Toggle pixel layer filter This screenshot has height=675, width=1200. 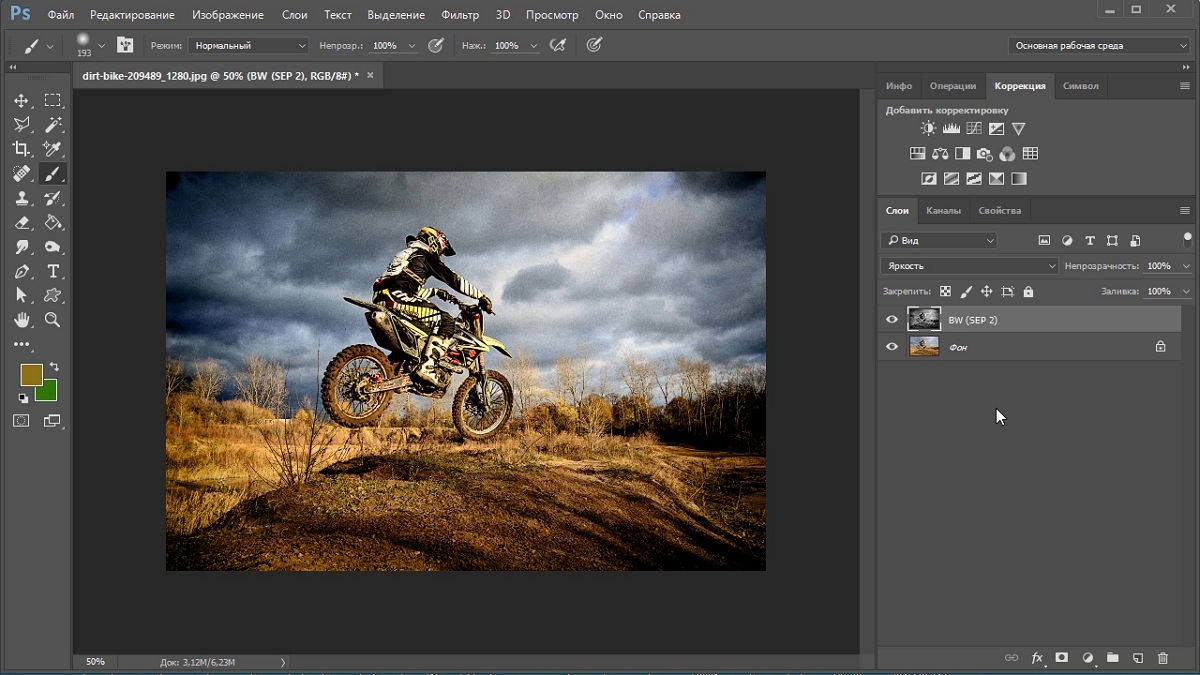[1044, 241]
